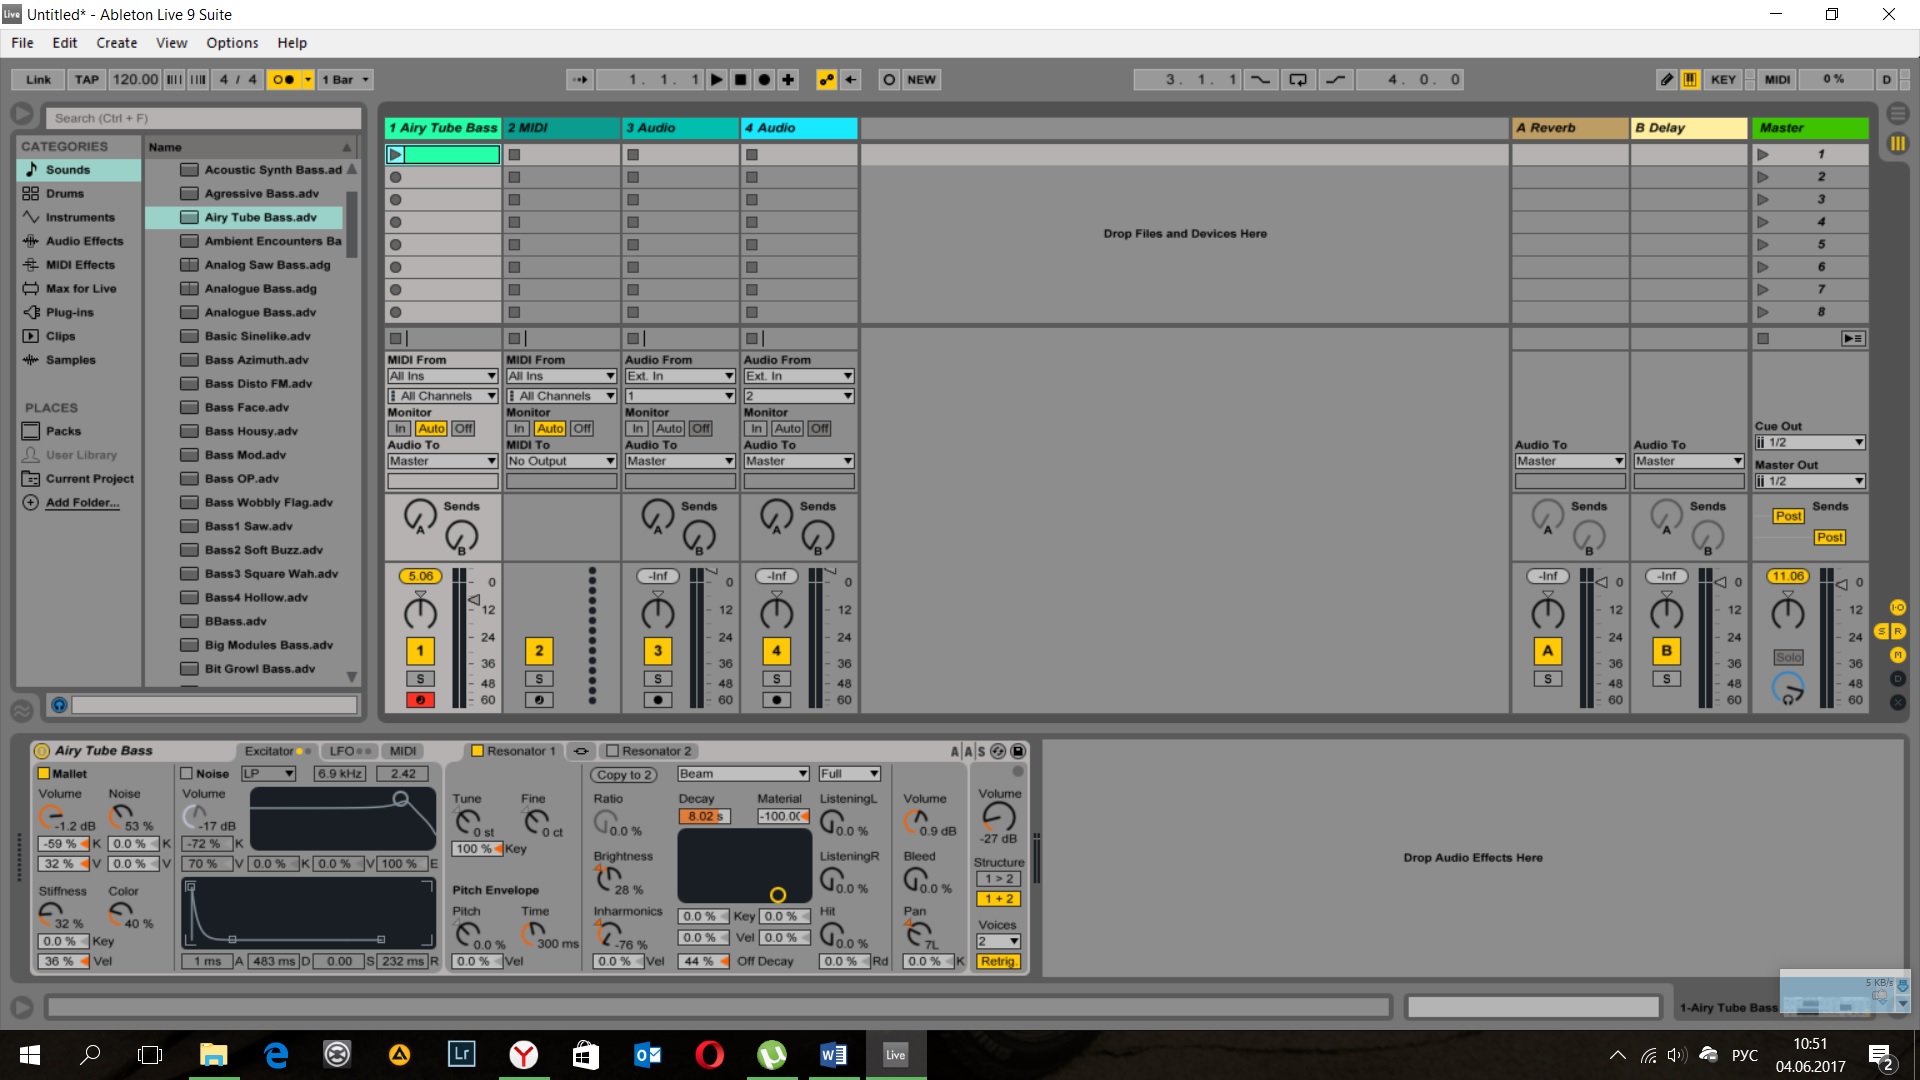Open the Create menu
1920x1080 pixels.
pyautogui.click(x=116, y=43)
